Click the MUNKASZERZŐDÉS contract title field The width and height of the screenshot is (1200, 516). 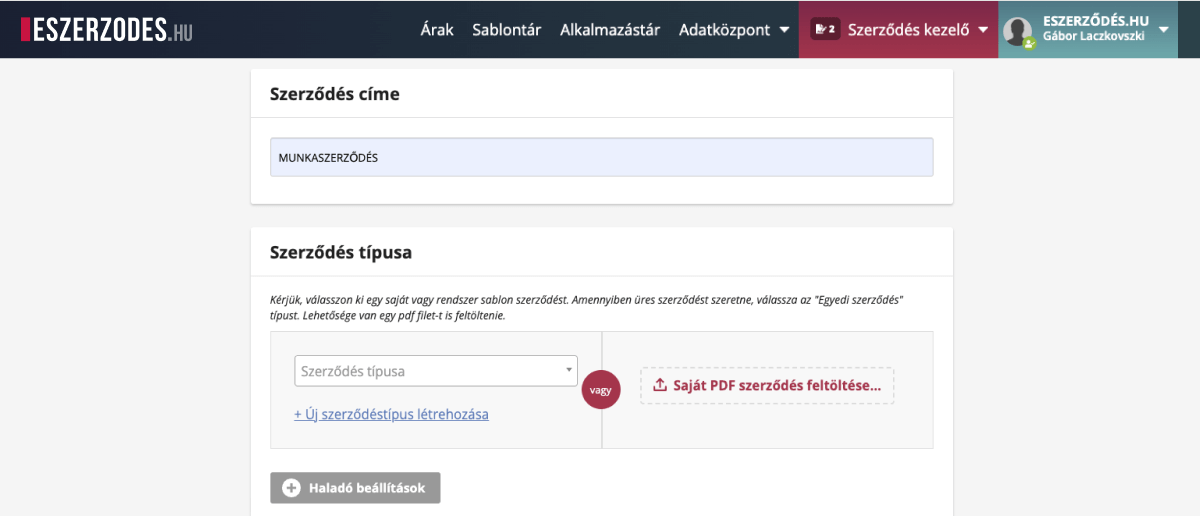coord(601,158)
